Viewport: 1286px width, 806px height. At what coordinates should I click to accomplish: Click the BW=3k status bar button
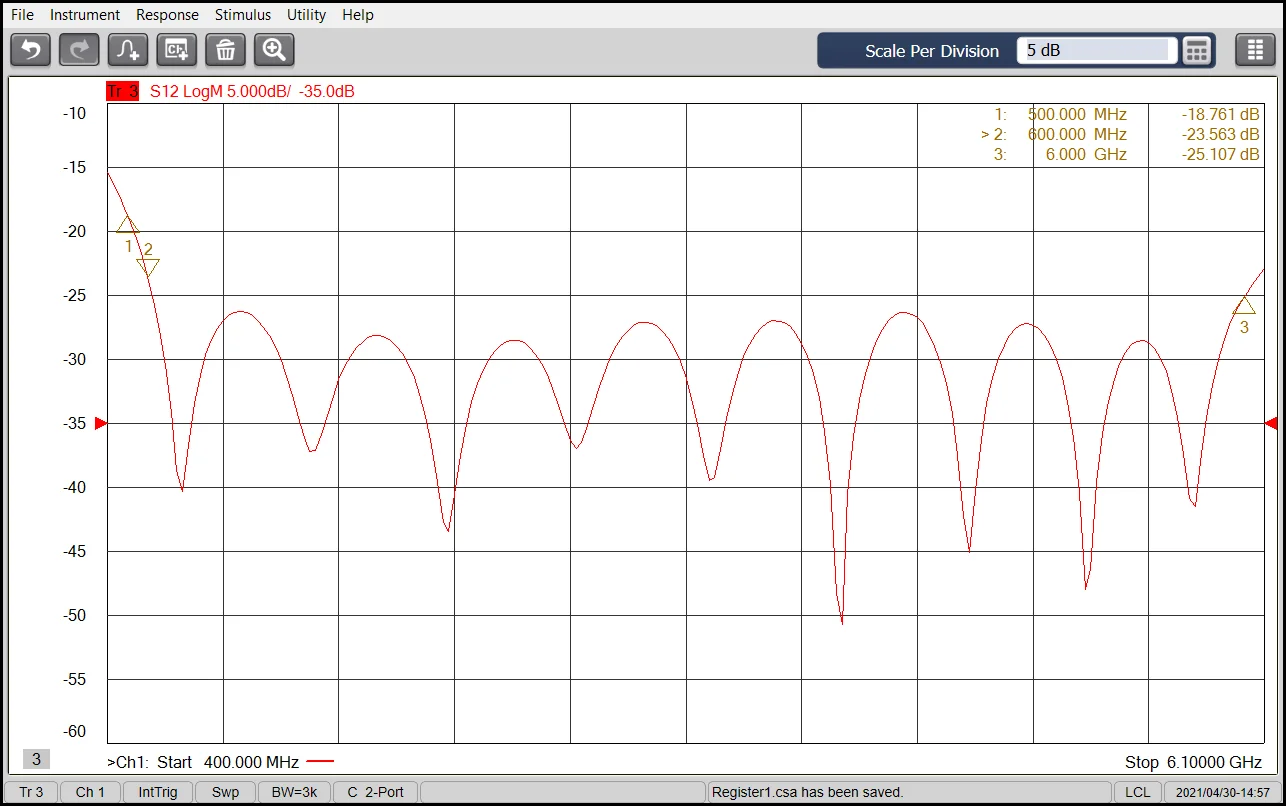pyautogui.click(x=294, y=792)
